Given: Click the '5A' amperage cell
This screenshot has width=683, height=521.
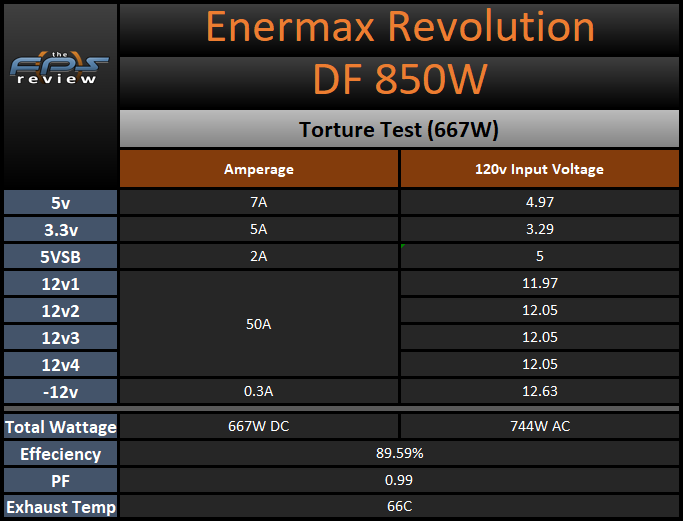Looking at the screenshot, I should click(259, 229).
